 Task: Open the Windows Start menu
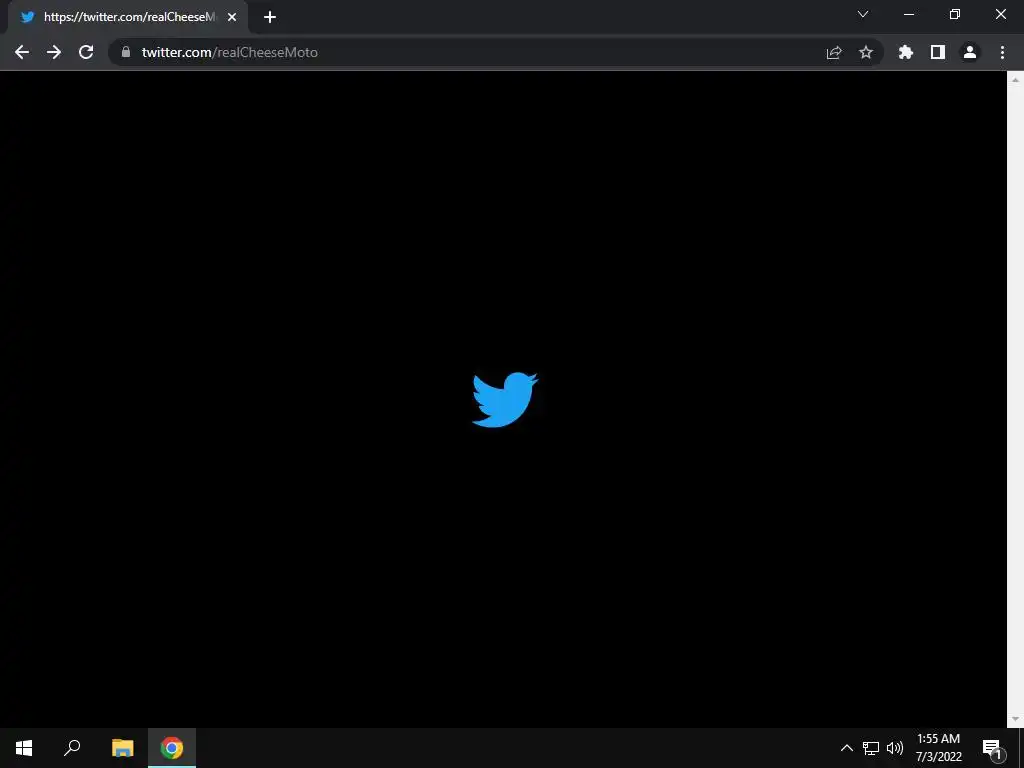(x=24, y=748)
